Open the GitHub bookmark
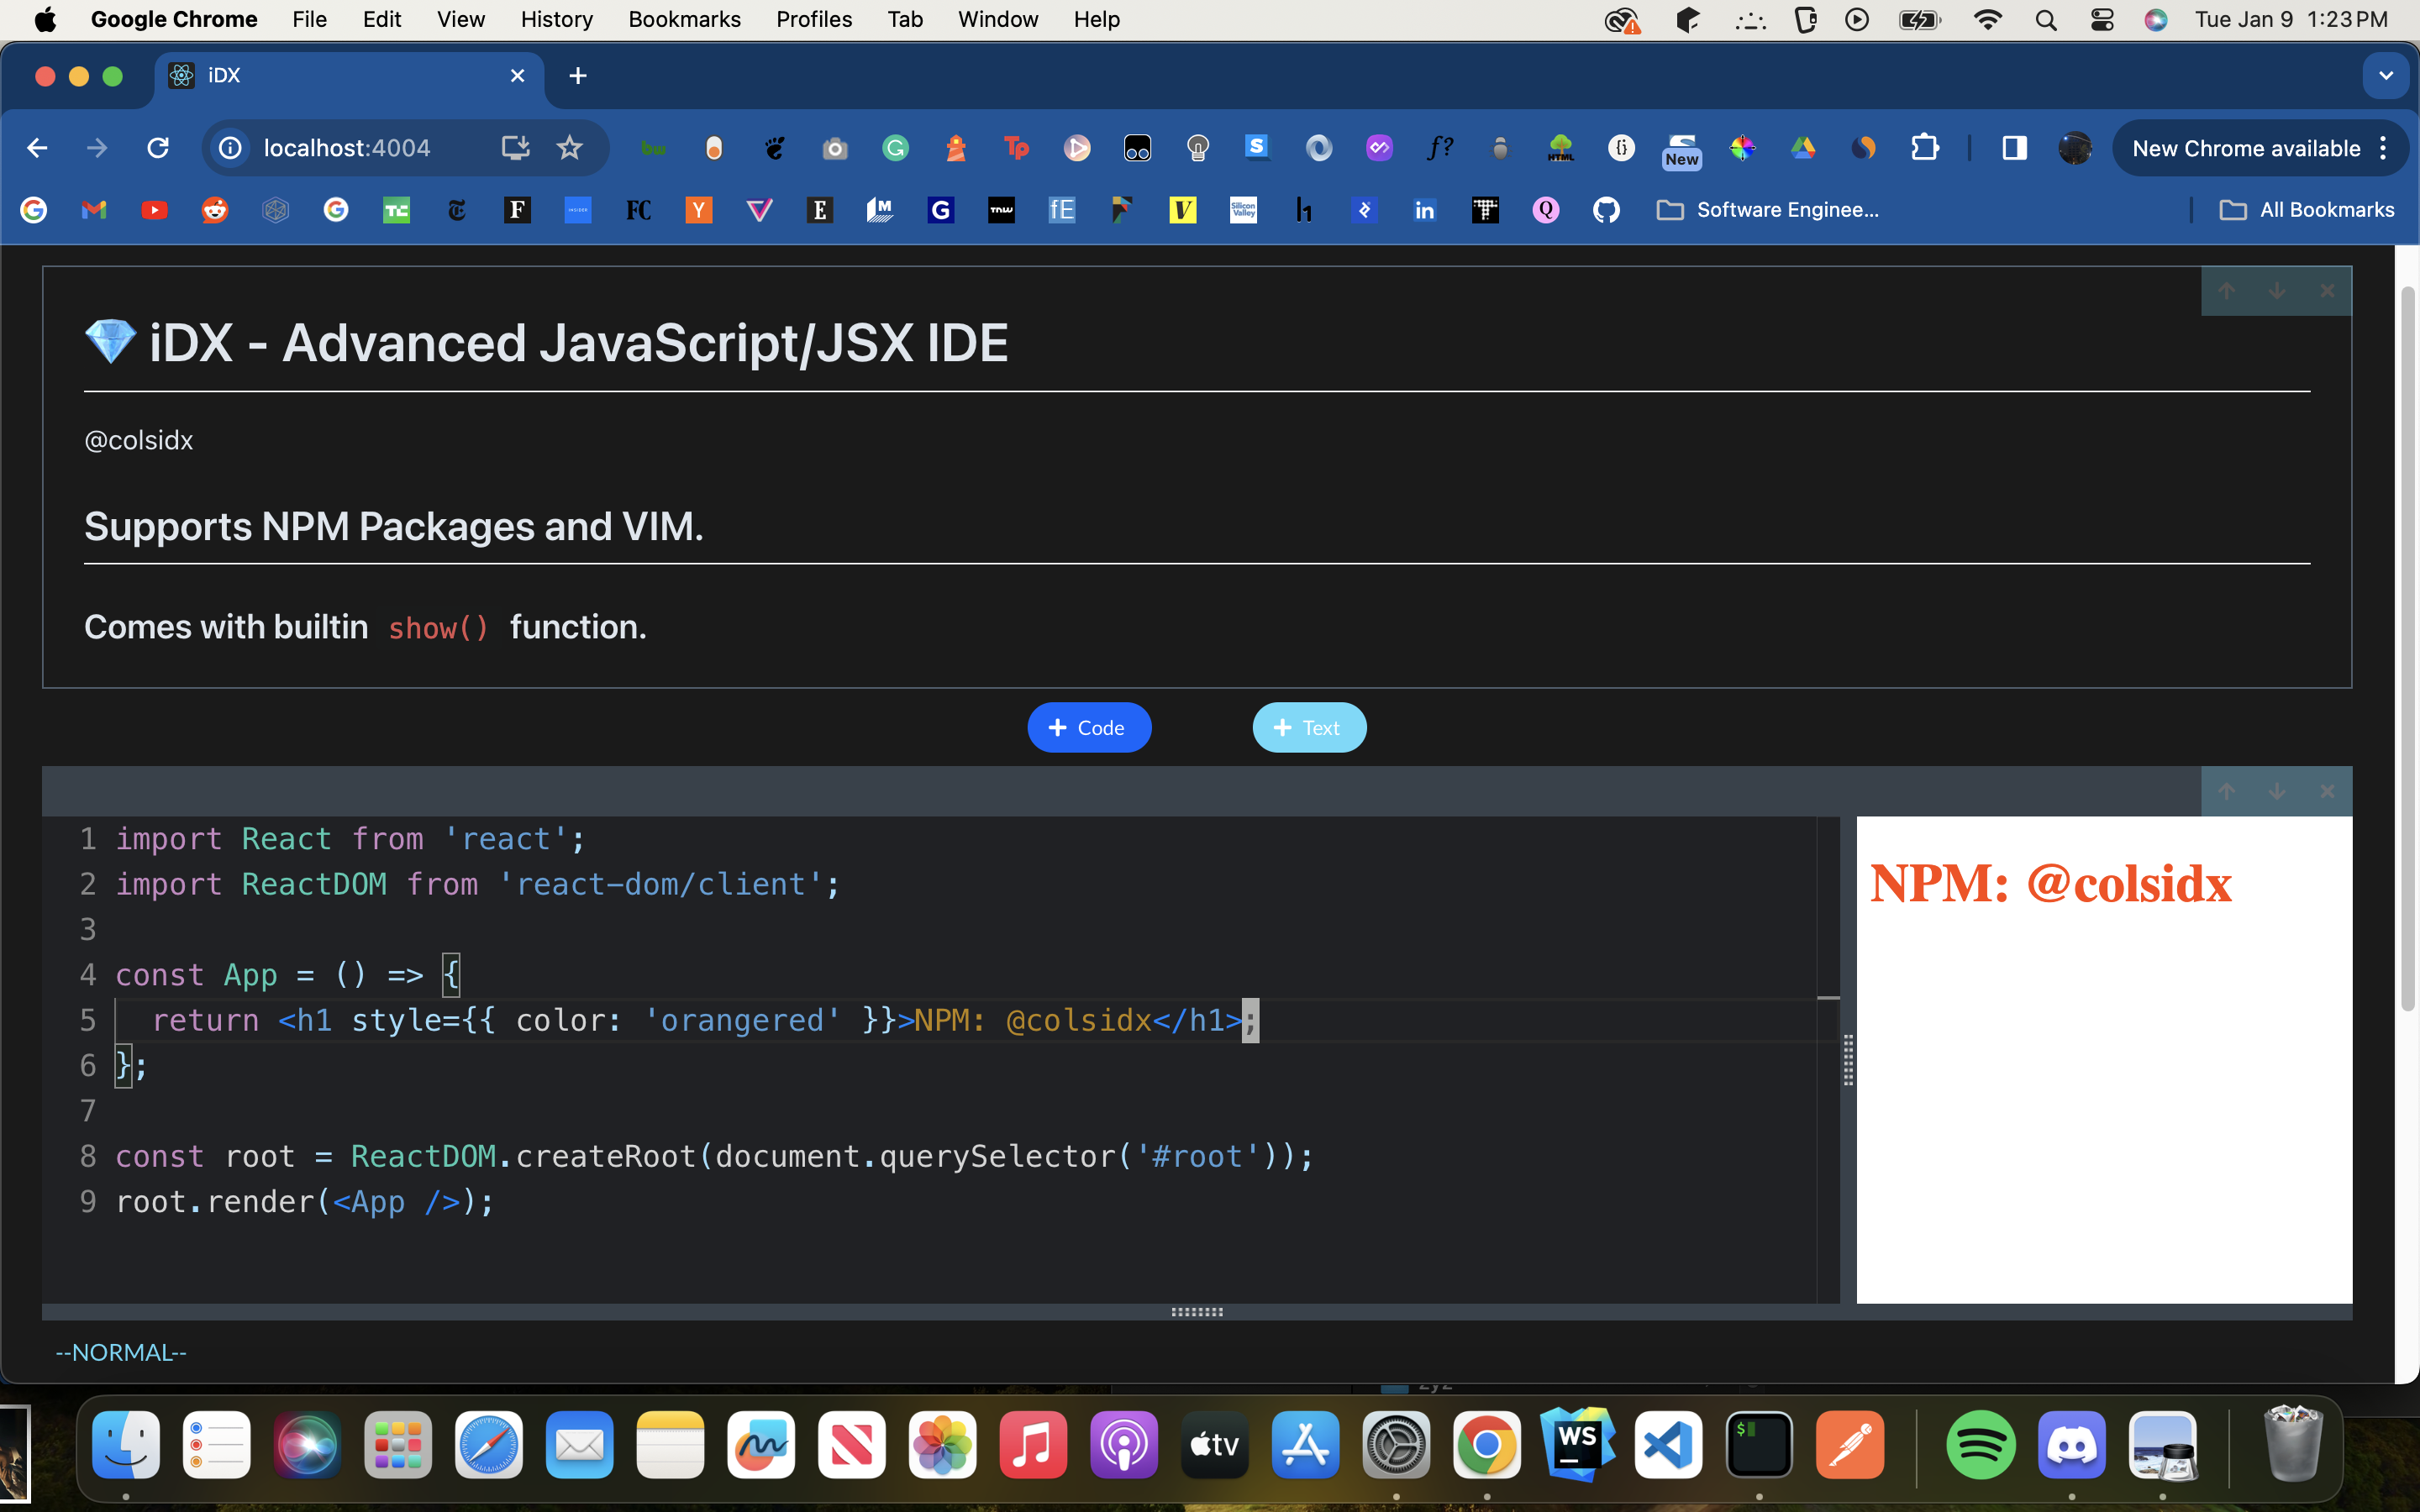 click(x=1606, y=210)
